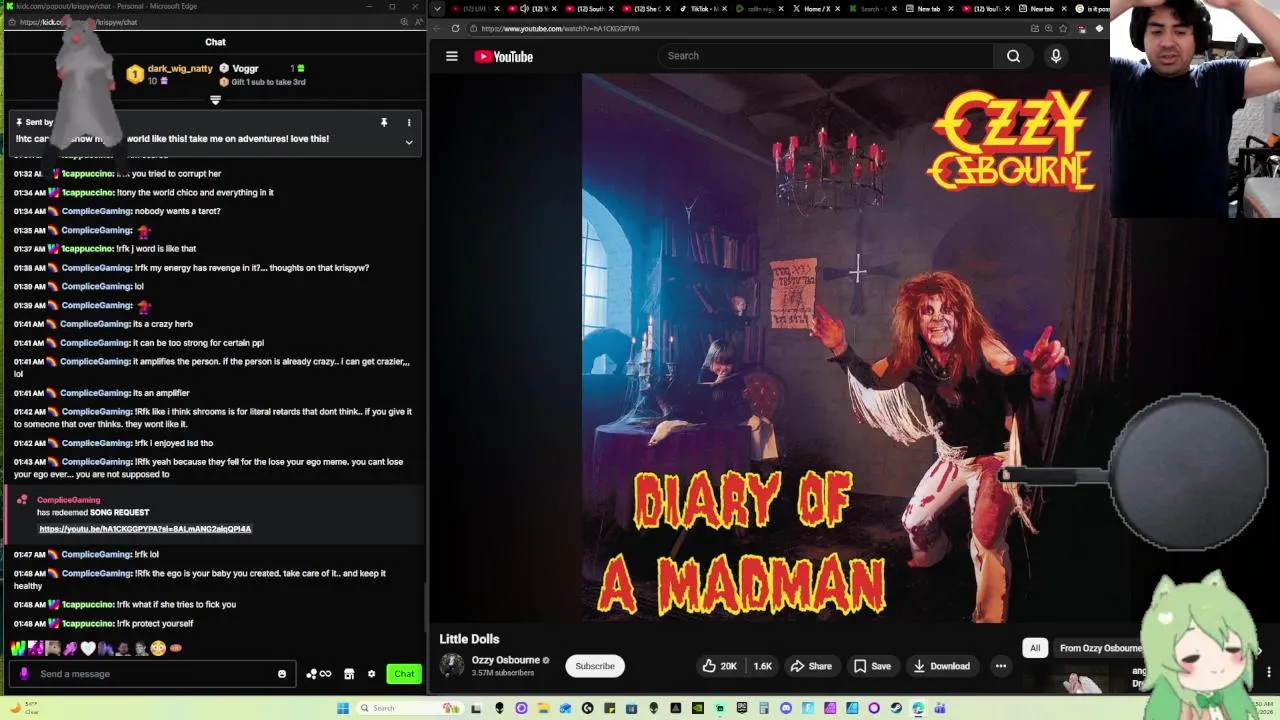The height and width of the screenshot is (720, 1280).
Task: Click 1cappuccino in 'protect yourself' message
Action: 87,623
